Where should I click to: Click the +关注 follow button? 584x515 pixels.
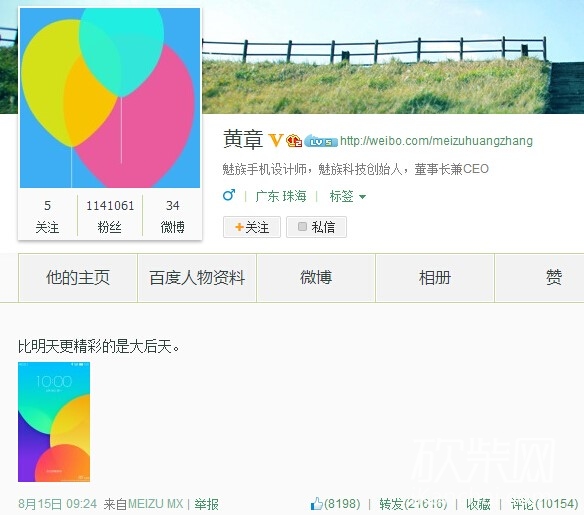click(252, 227)
